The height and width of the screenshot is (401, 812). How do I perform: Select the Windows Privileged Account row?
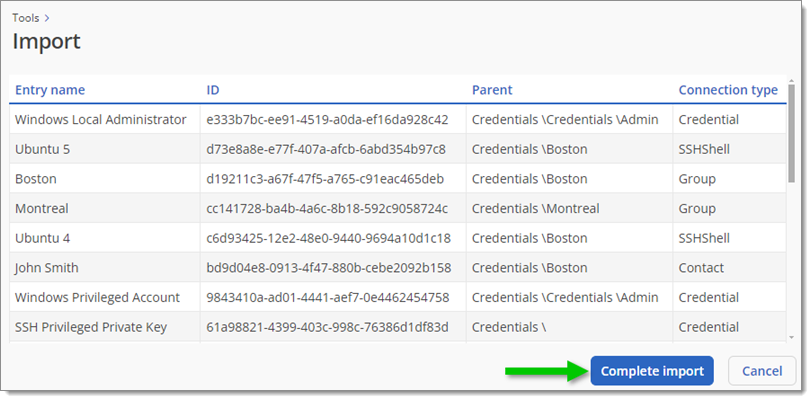(397, 297)
